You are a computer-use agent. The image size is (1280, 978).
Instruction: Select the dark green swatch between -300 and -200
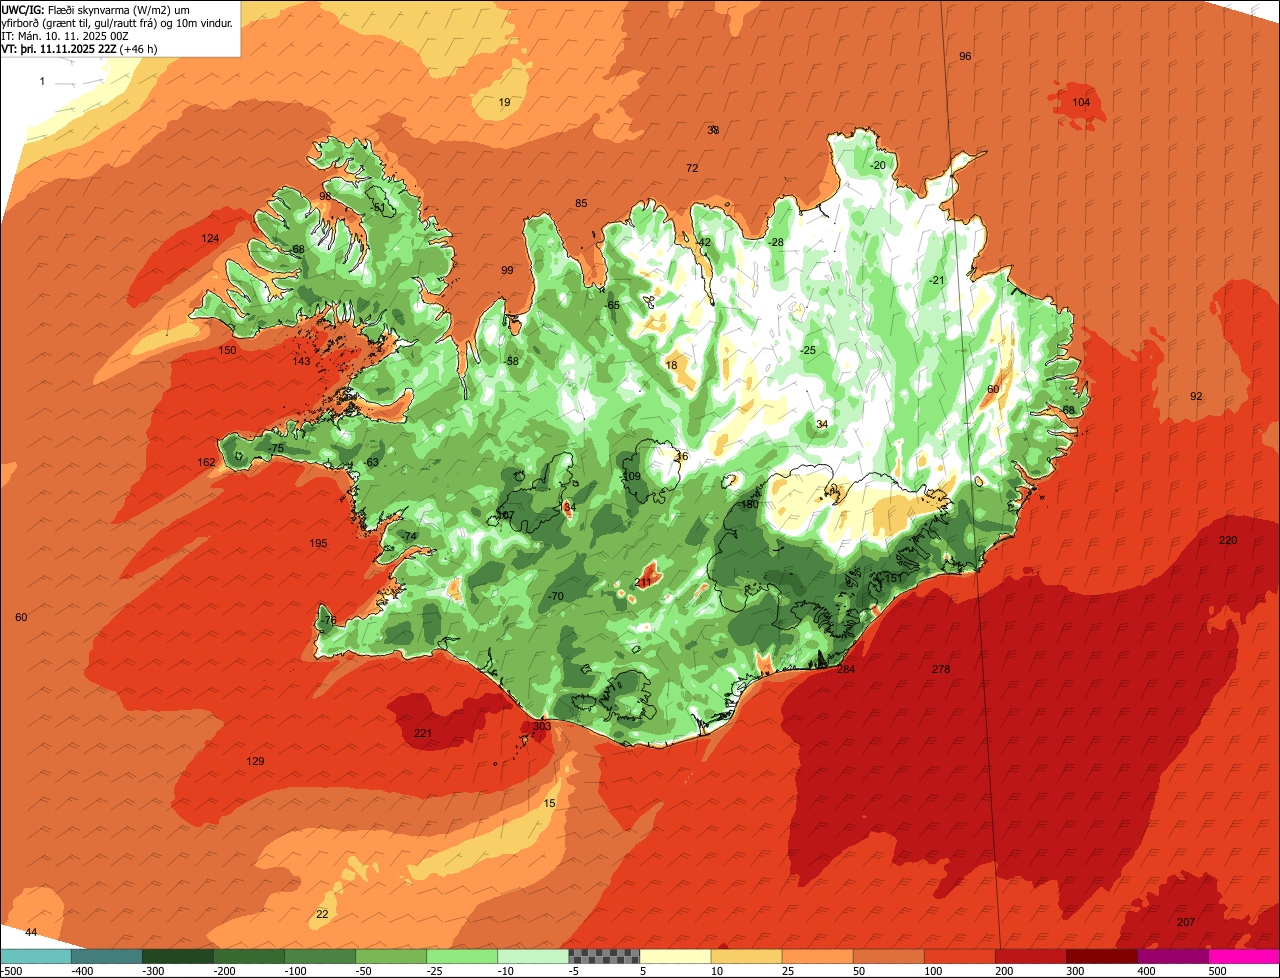(x=178, y=956)
